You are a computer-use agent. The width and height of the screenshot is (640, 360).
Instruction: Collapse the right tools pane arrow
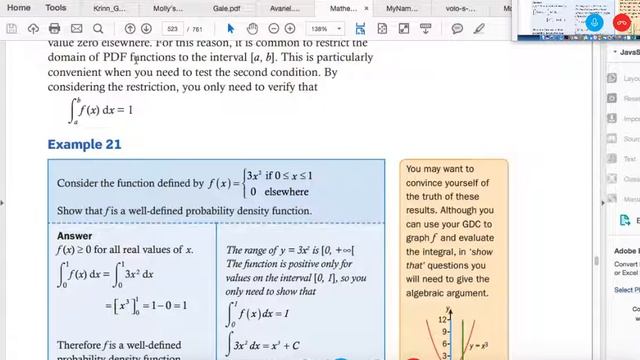603,202
